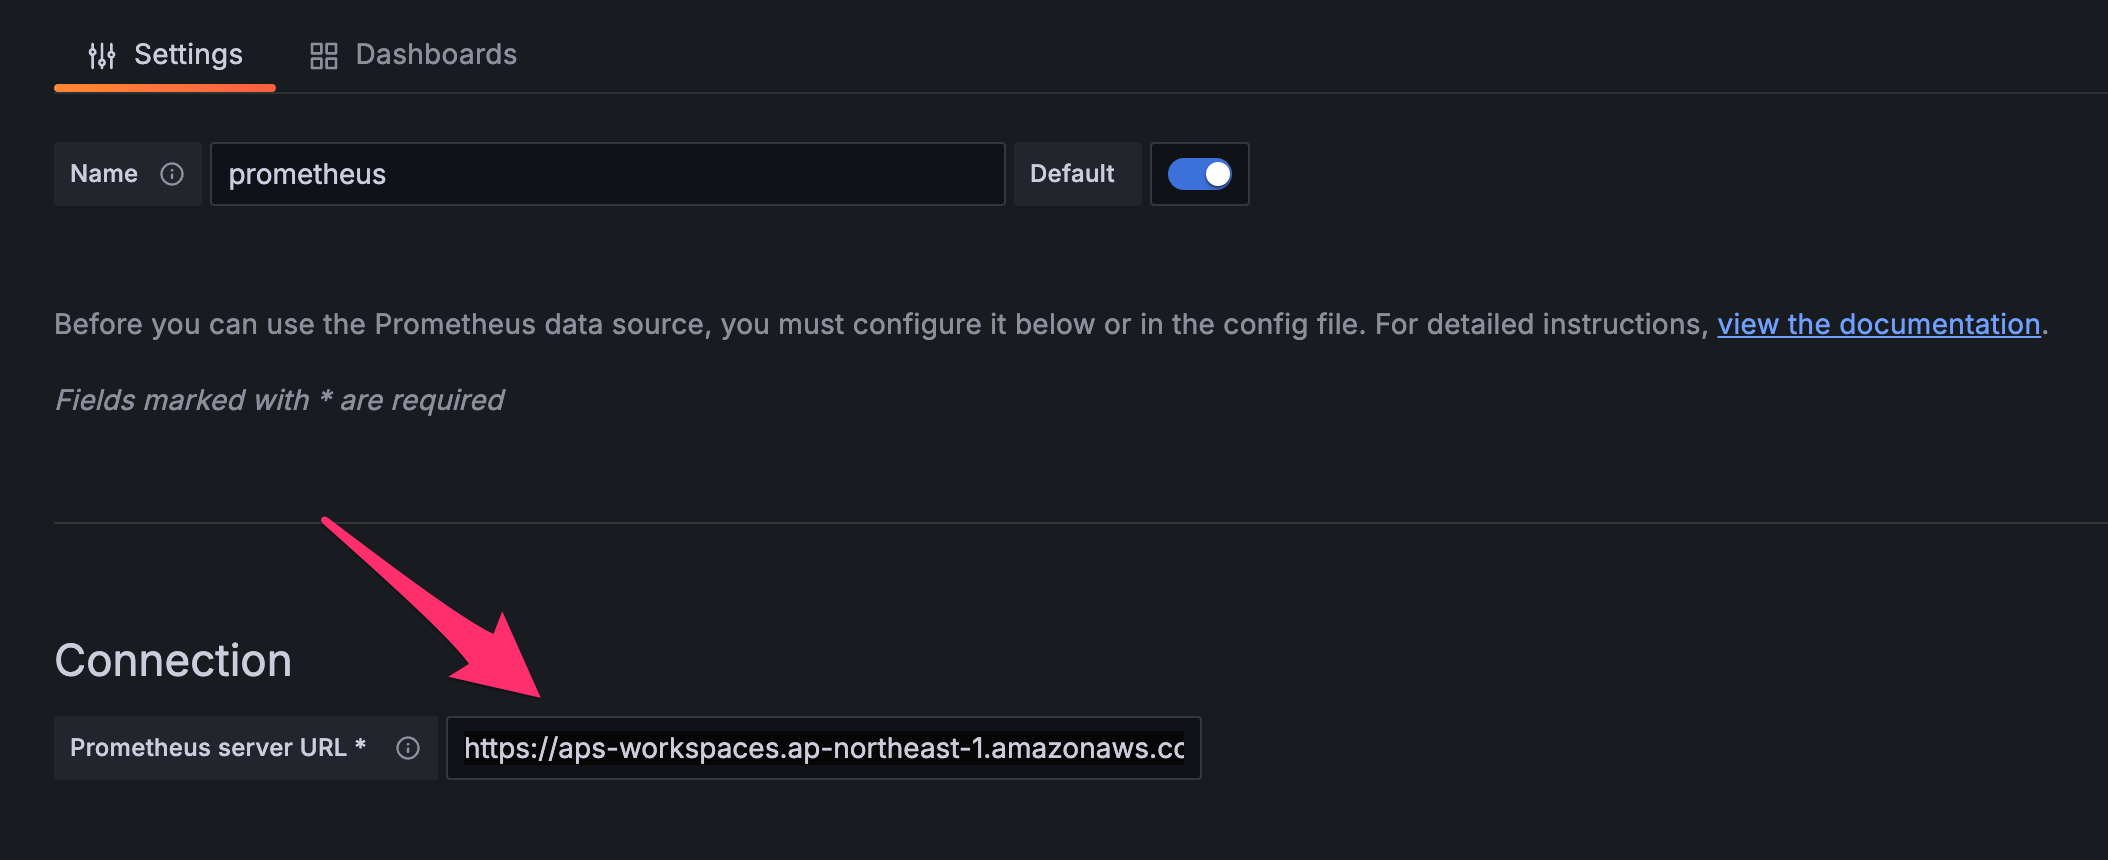Image resolution: width=2108 pixels, height=860 pixels.
Task: Click the Default label
Action: tap(1072, 174)
